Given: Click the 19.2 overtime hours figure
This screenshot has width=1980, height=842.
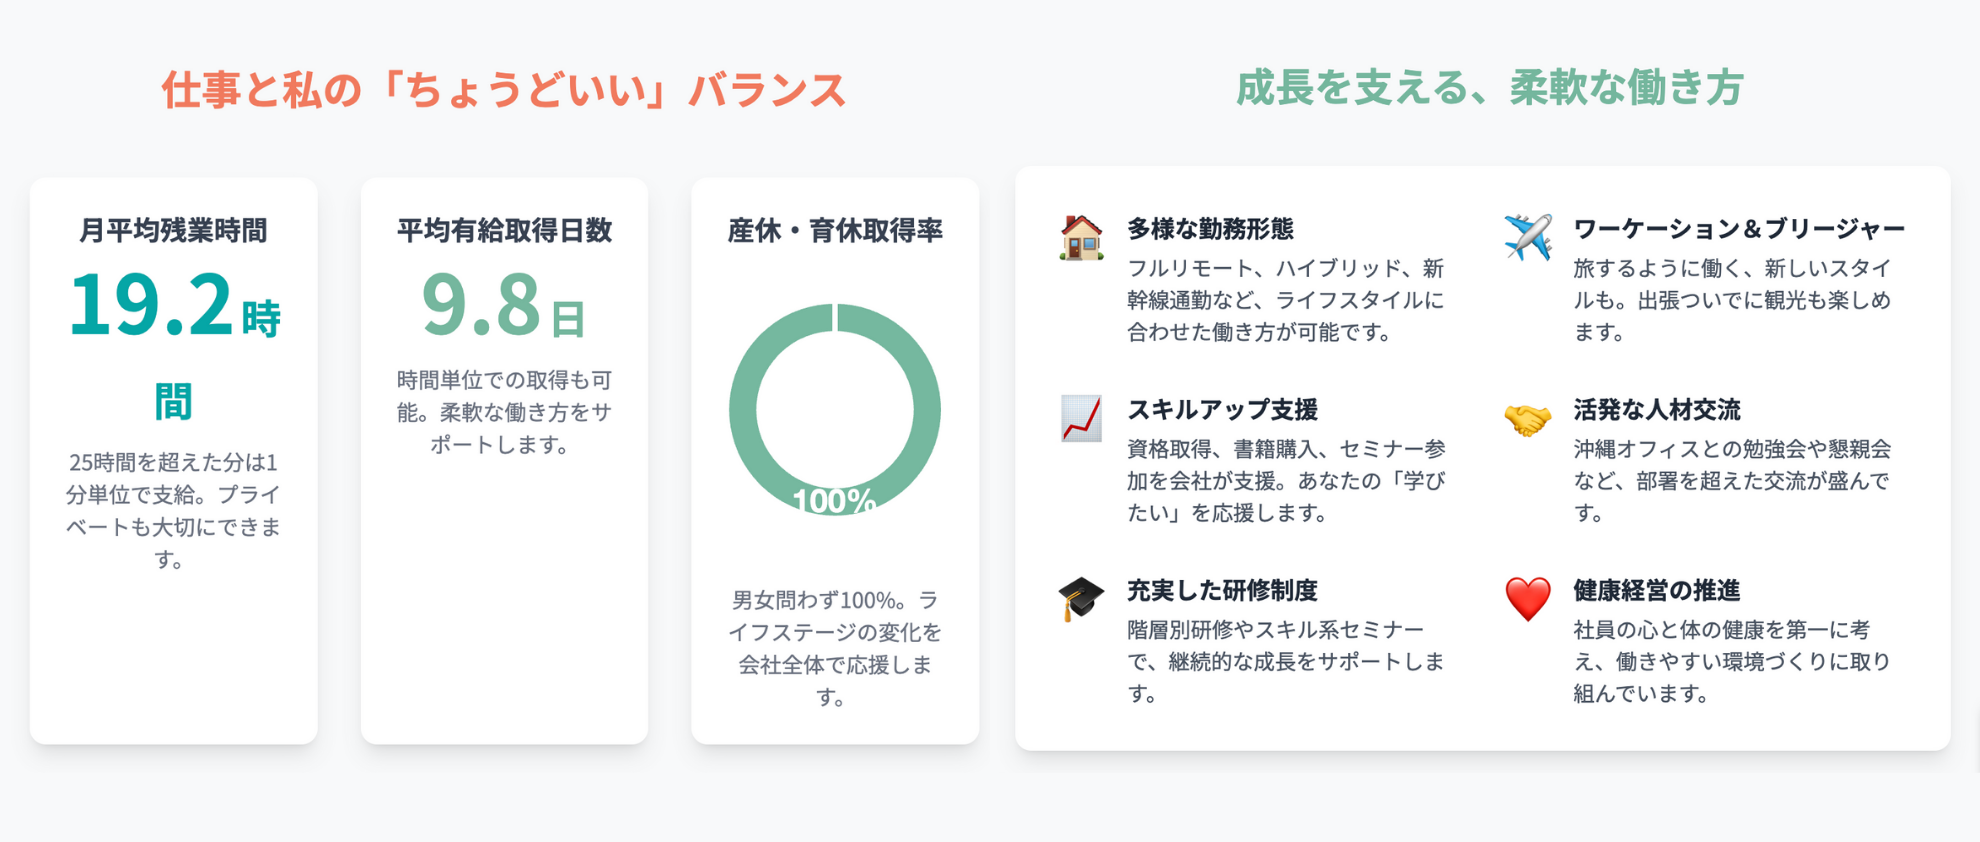Looking at the screenshot, I should click(x=150, y=305).
